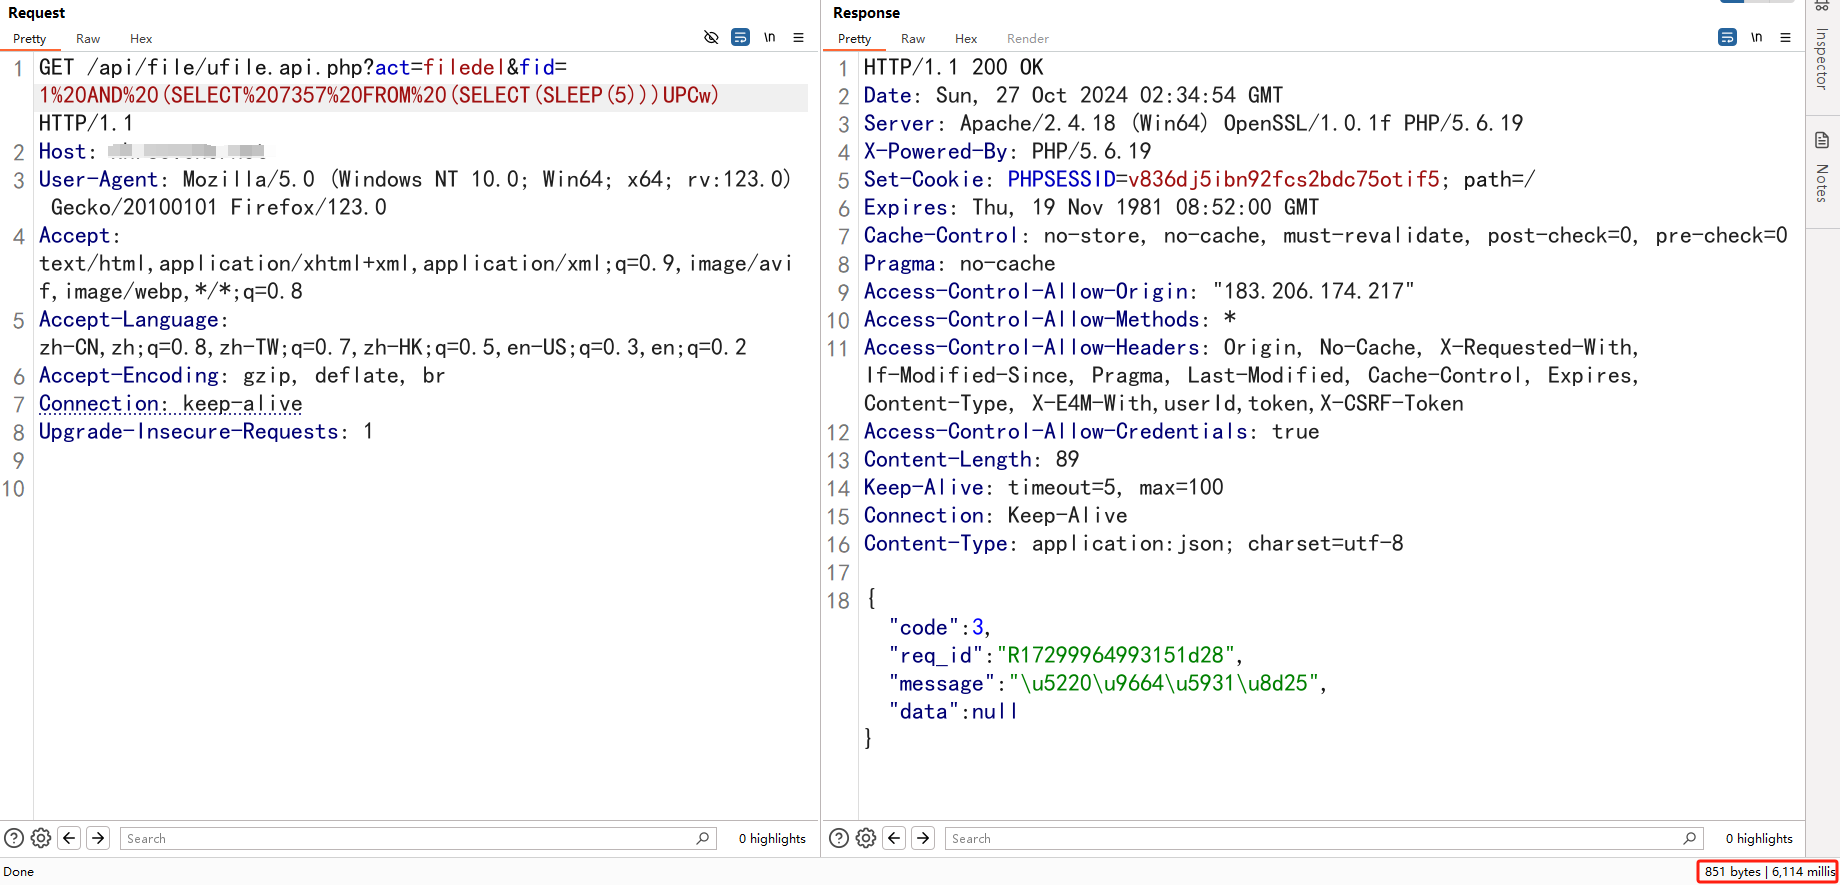Click the Keep-Alive timeout header
This screenshot has height=885, width=1840.
[x=1043, y=487]
